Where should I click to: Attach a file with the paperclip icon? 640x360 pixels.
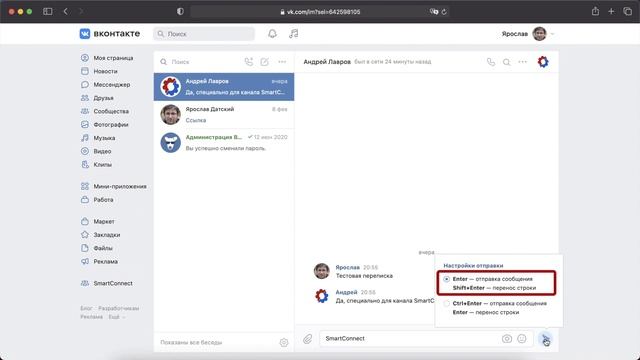pyautogui.click(x=307, y=338)
